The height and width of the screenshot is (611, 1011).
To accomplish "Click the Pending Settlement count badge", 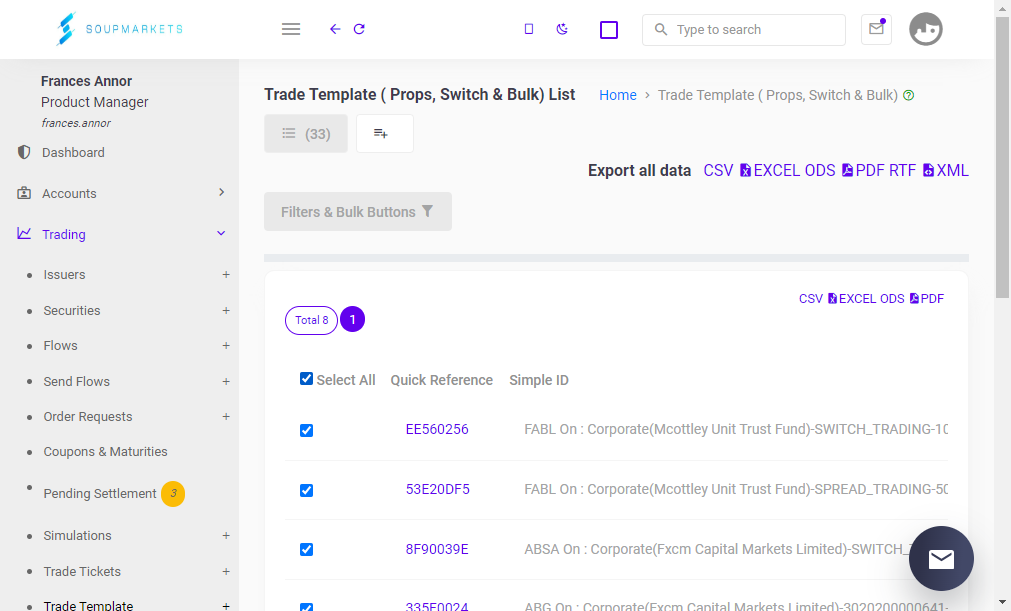I will (173, 494).
